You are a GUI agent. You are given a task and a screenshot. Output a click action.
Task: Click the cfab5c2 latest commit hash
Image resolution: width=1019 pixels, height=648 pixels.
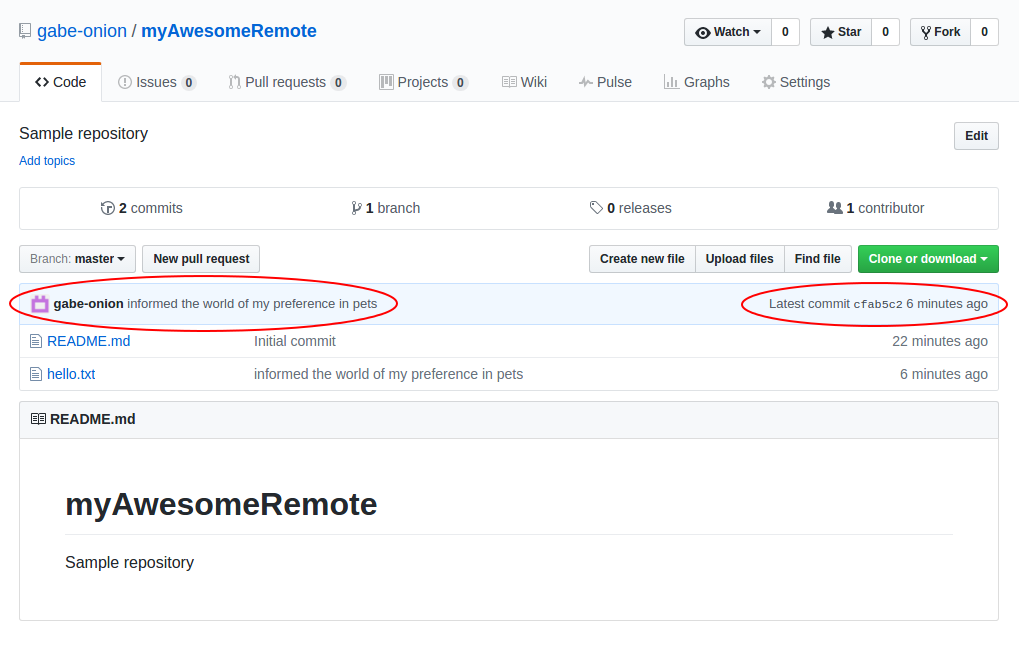click(x=878, y=304)
